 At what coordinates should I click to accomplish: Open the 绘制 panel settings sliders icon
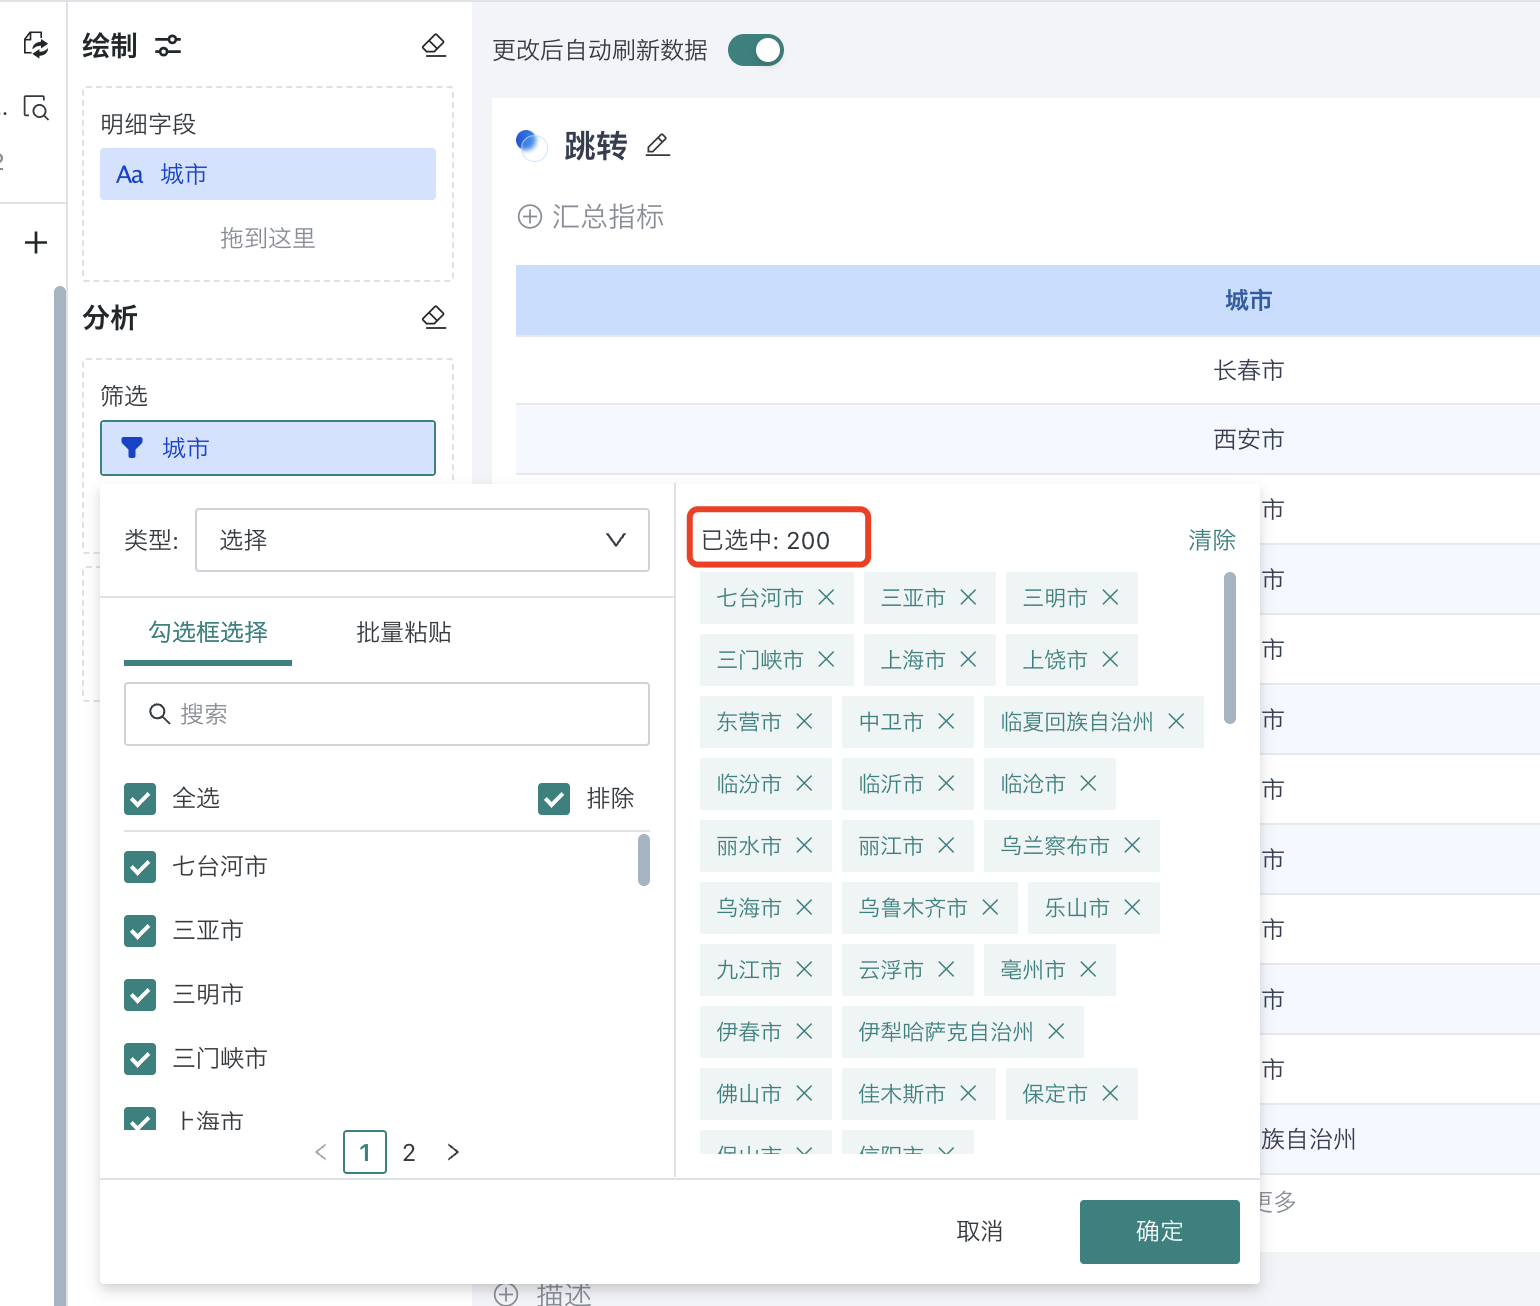(x=167, y=46)
